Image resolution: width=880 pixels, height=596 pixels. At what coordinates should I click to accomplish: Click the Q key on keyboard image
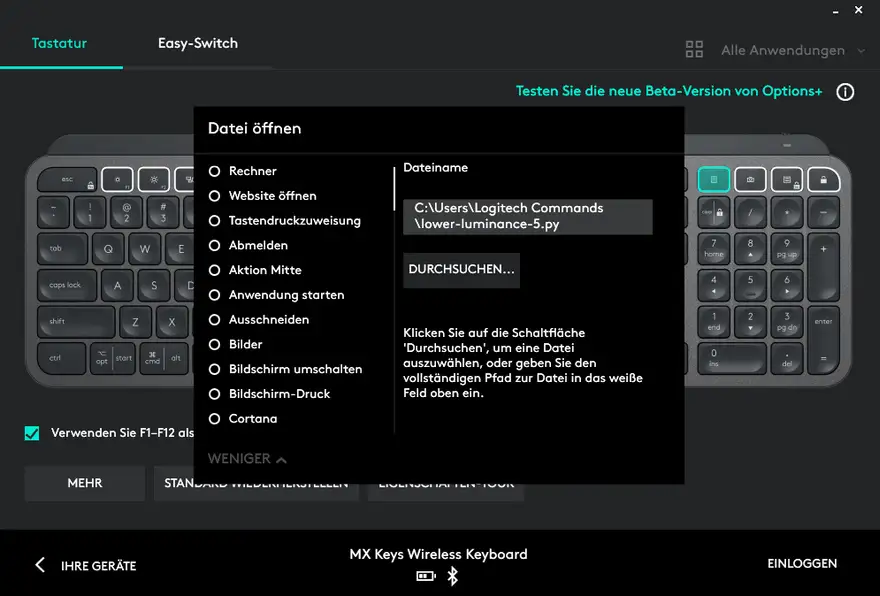point(108,249)
